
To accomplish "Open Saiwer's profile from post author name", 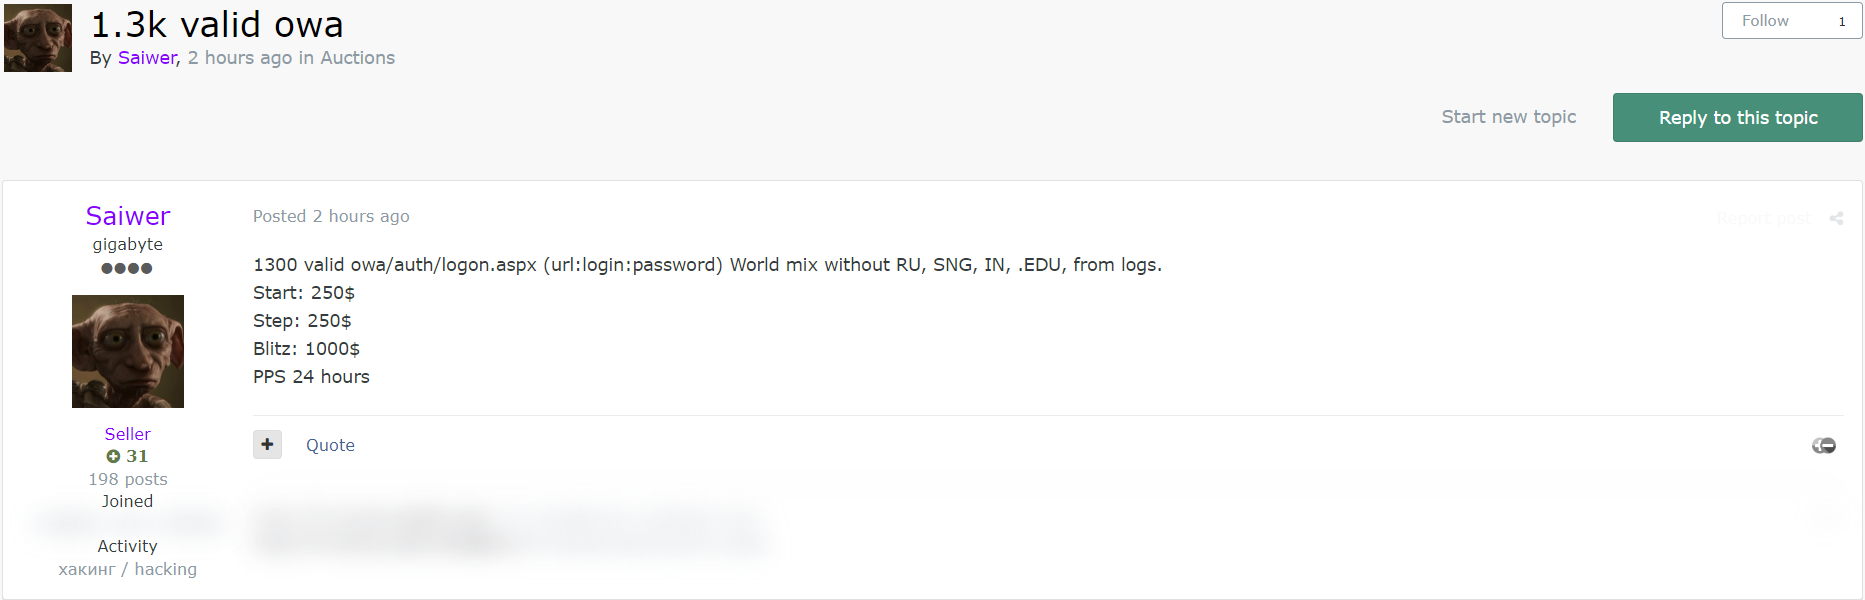I will tap(128, 216).
